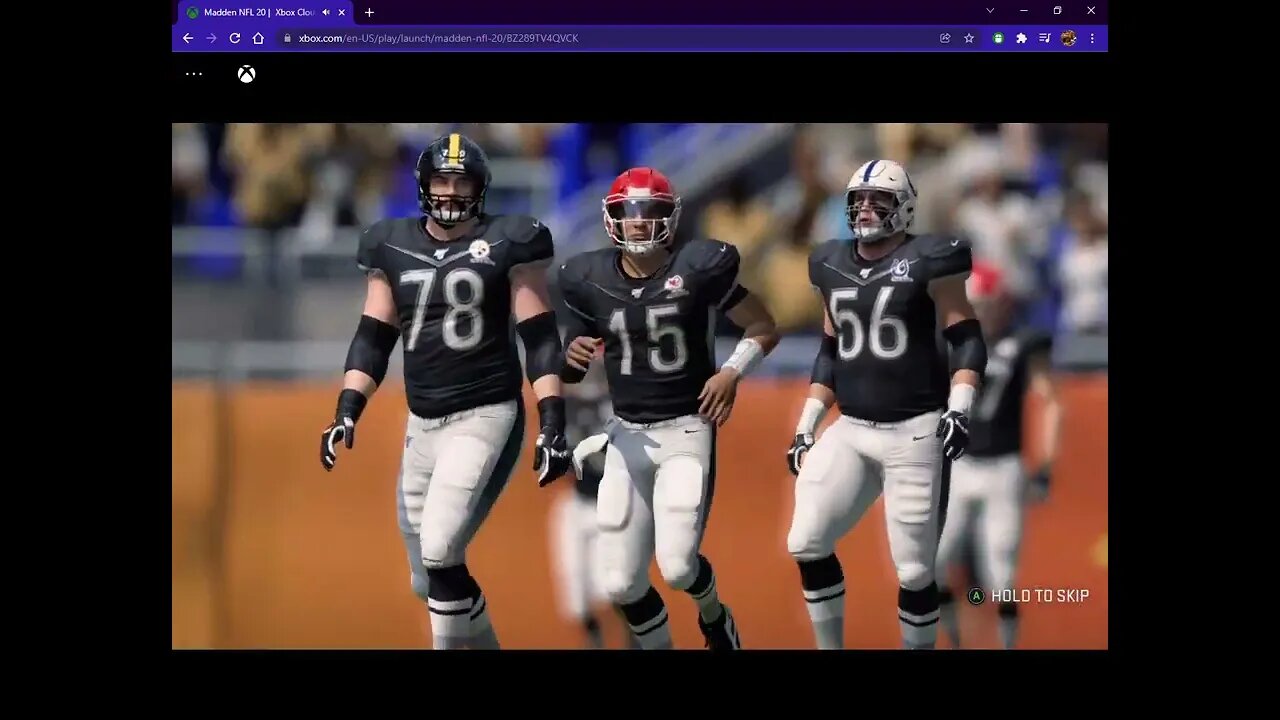Viewport: 1280px width, 720px height.
Task: Go back to the previous page
Action: (188, 38)
